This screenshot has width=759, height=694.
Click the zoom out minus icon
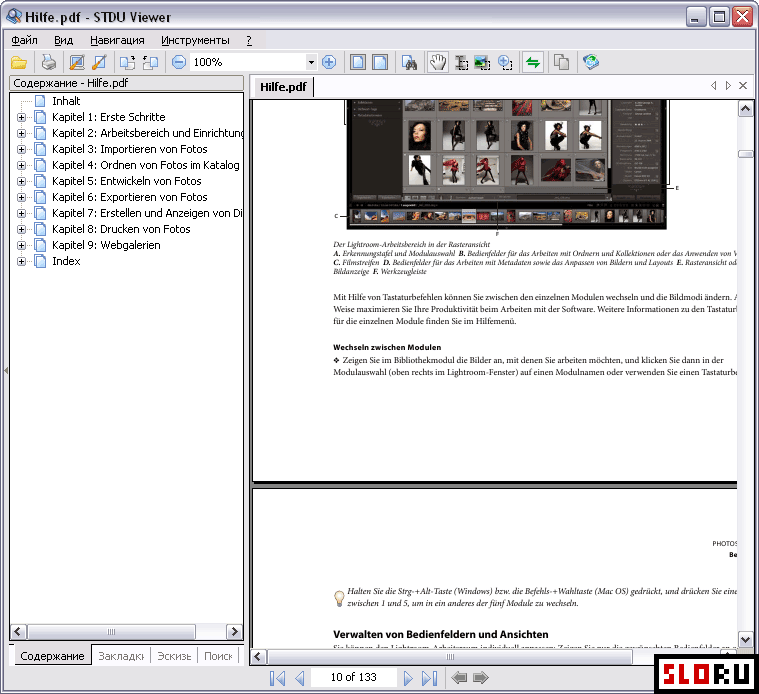click(179, 62)
